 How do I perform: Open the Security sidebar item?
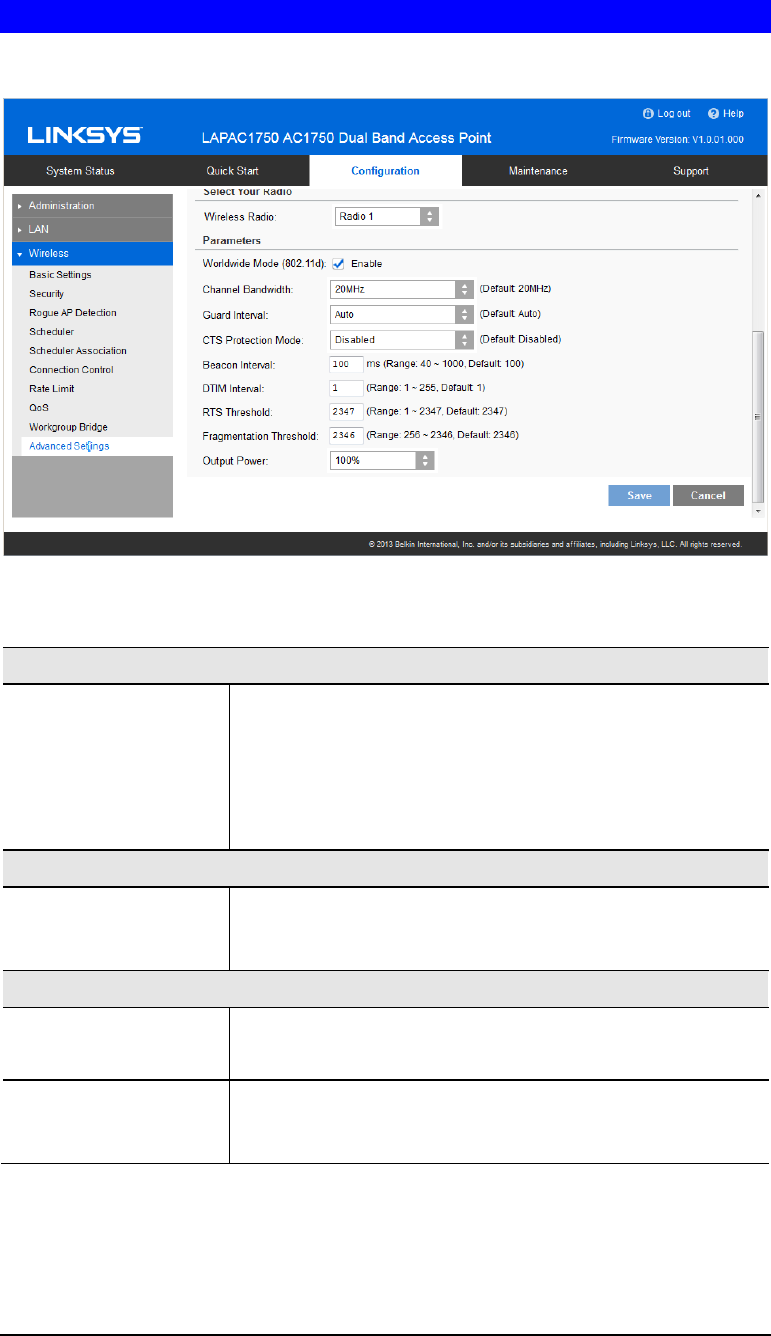click(46, 294)
